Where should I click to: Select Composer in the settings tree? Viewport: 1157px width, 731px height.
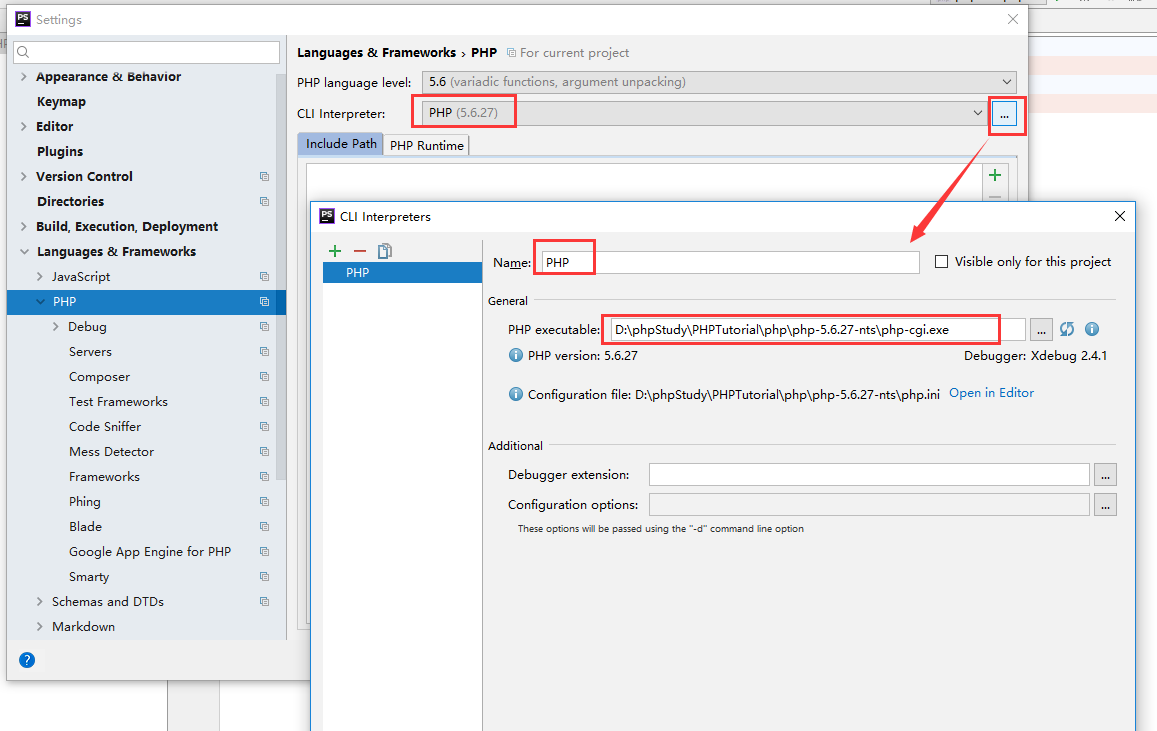(99, 377)
